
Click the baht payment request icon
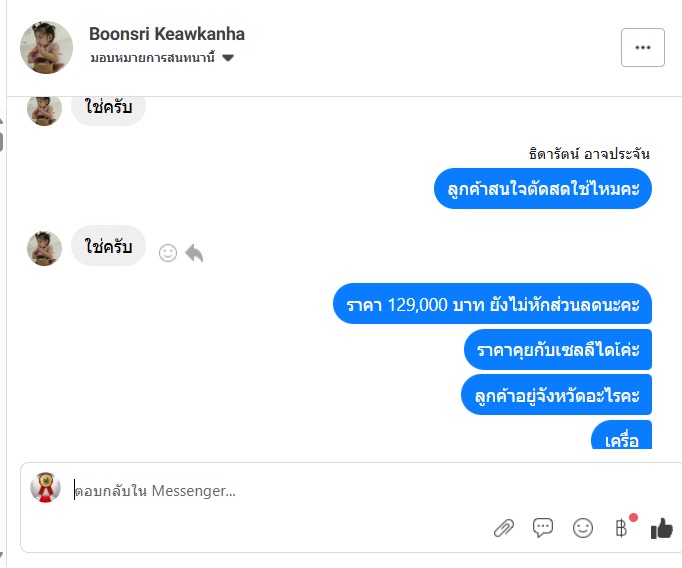(x=622, y=528)
